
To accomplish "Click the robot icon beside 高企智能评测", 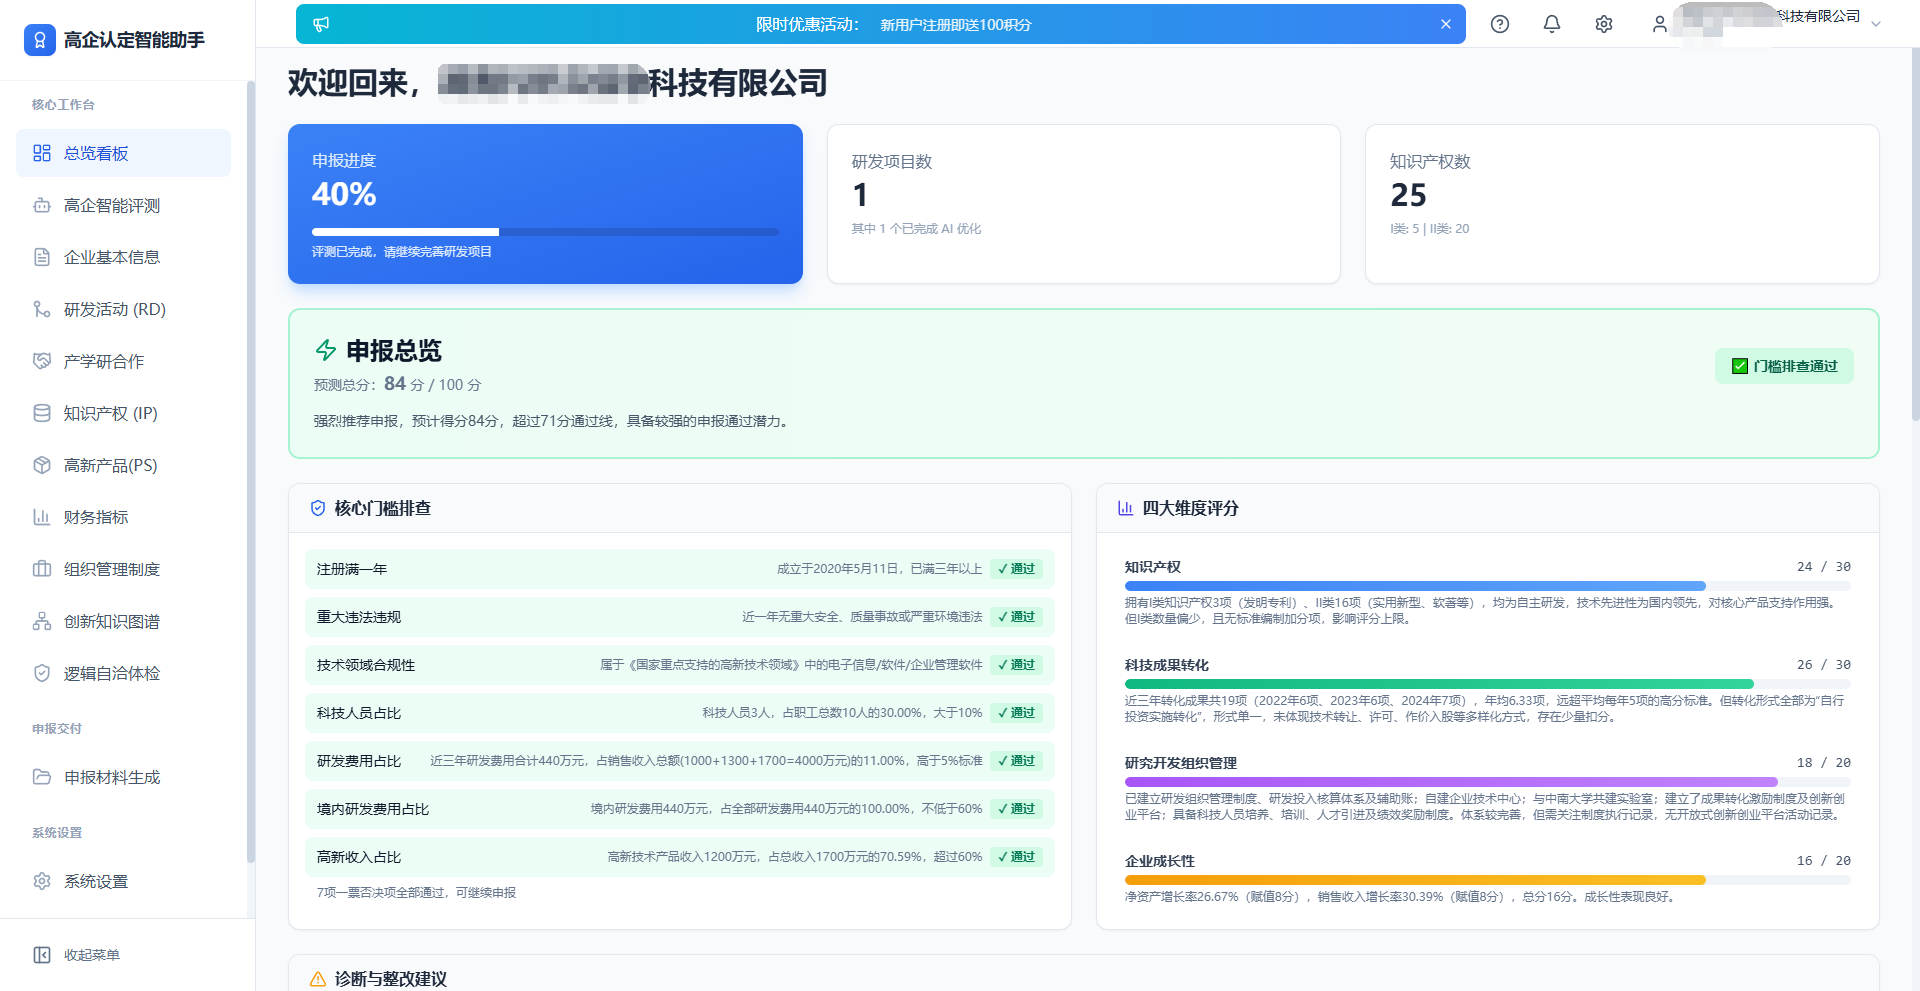I will pos(42,205).
